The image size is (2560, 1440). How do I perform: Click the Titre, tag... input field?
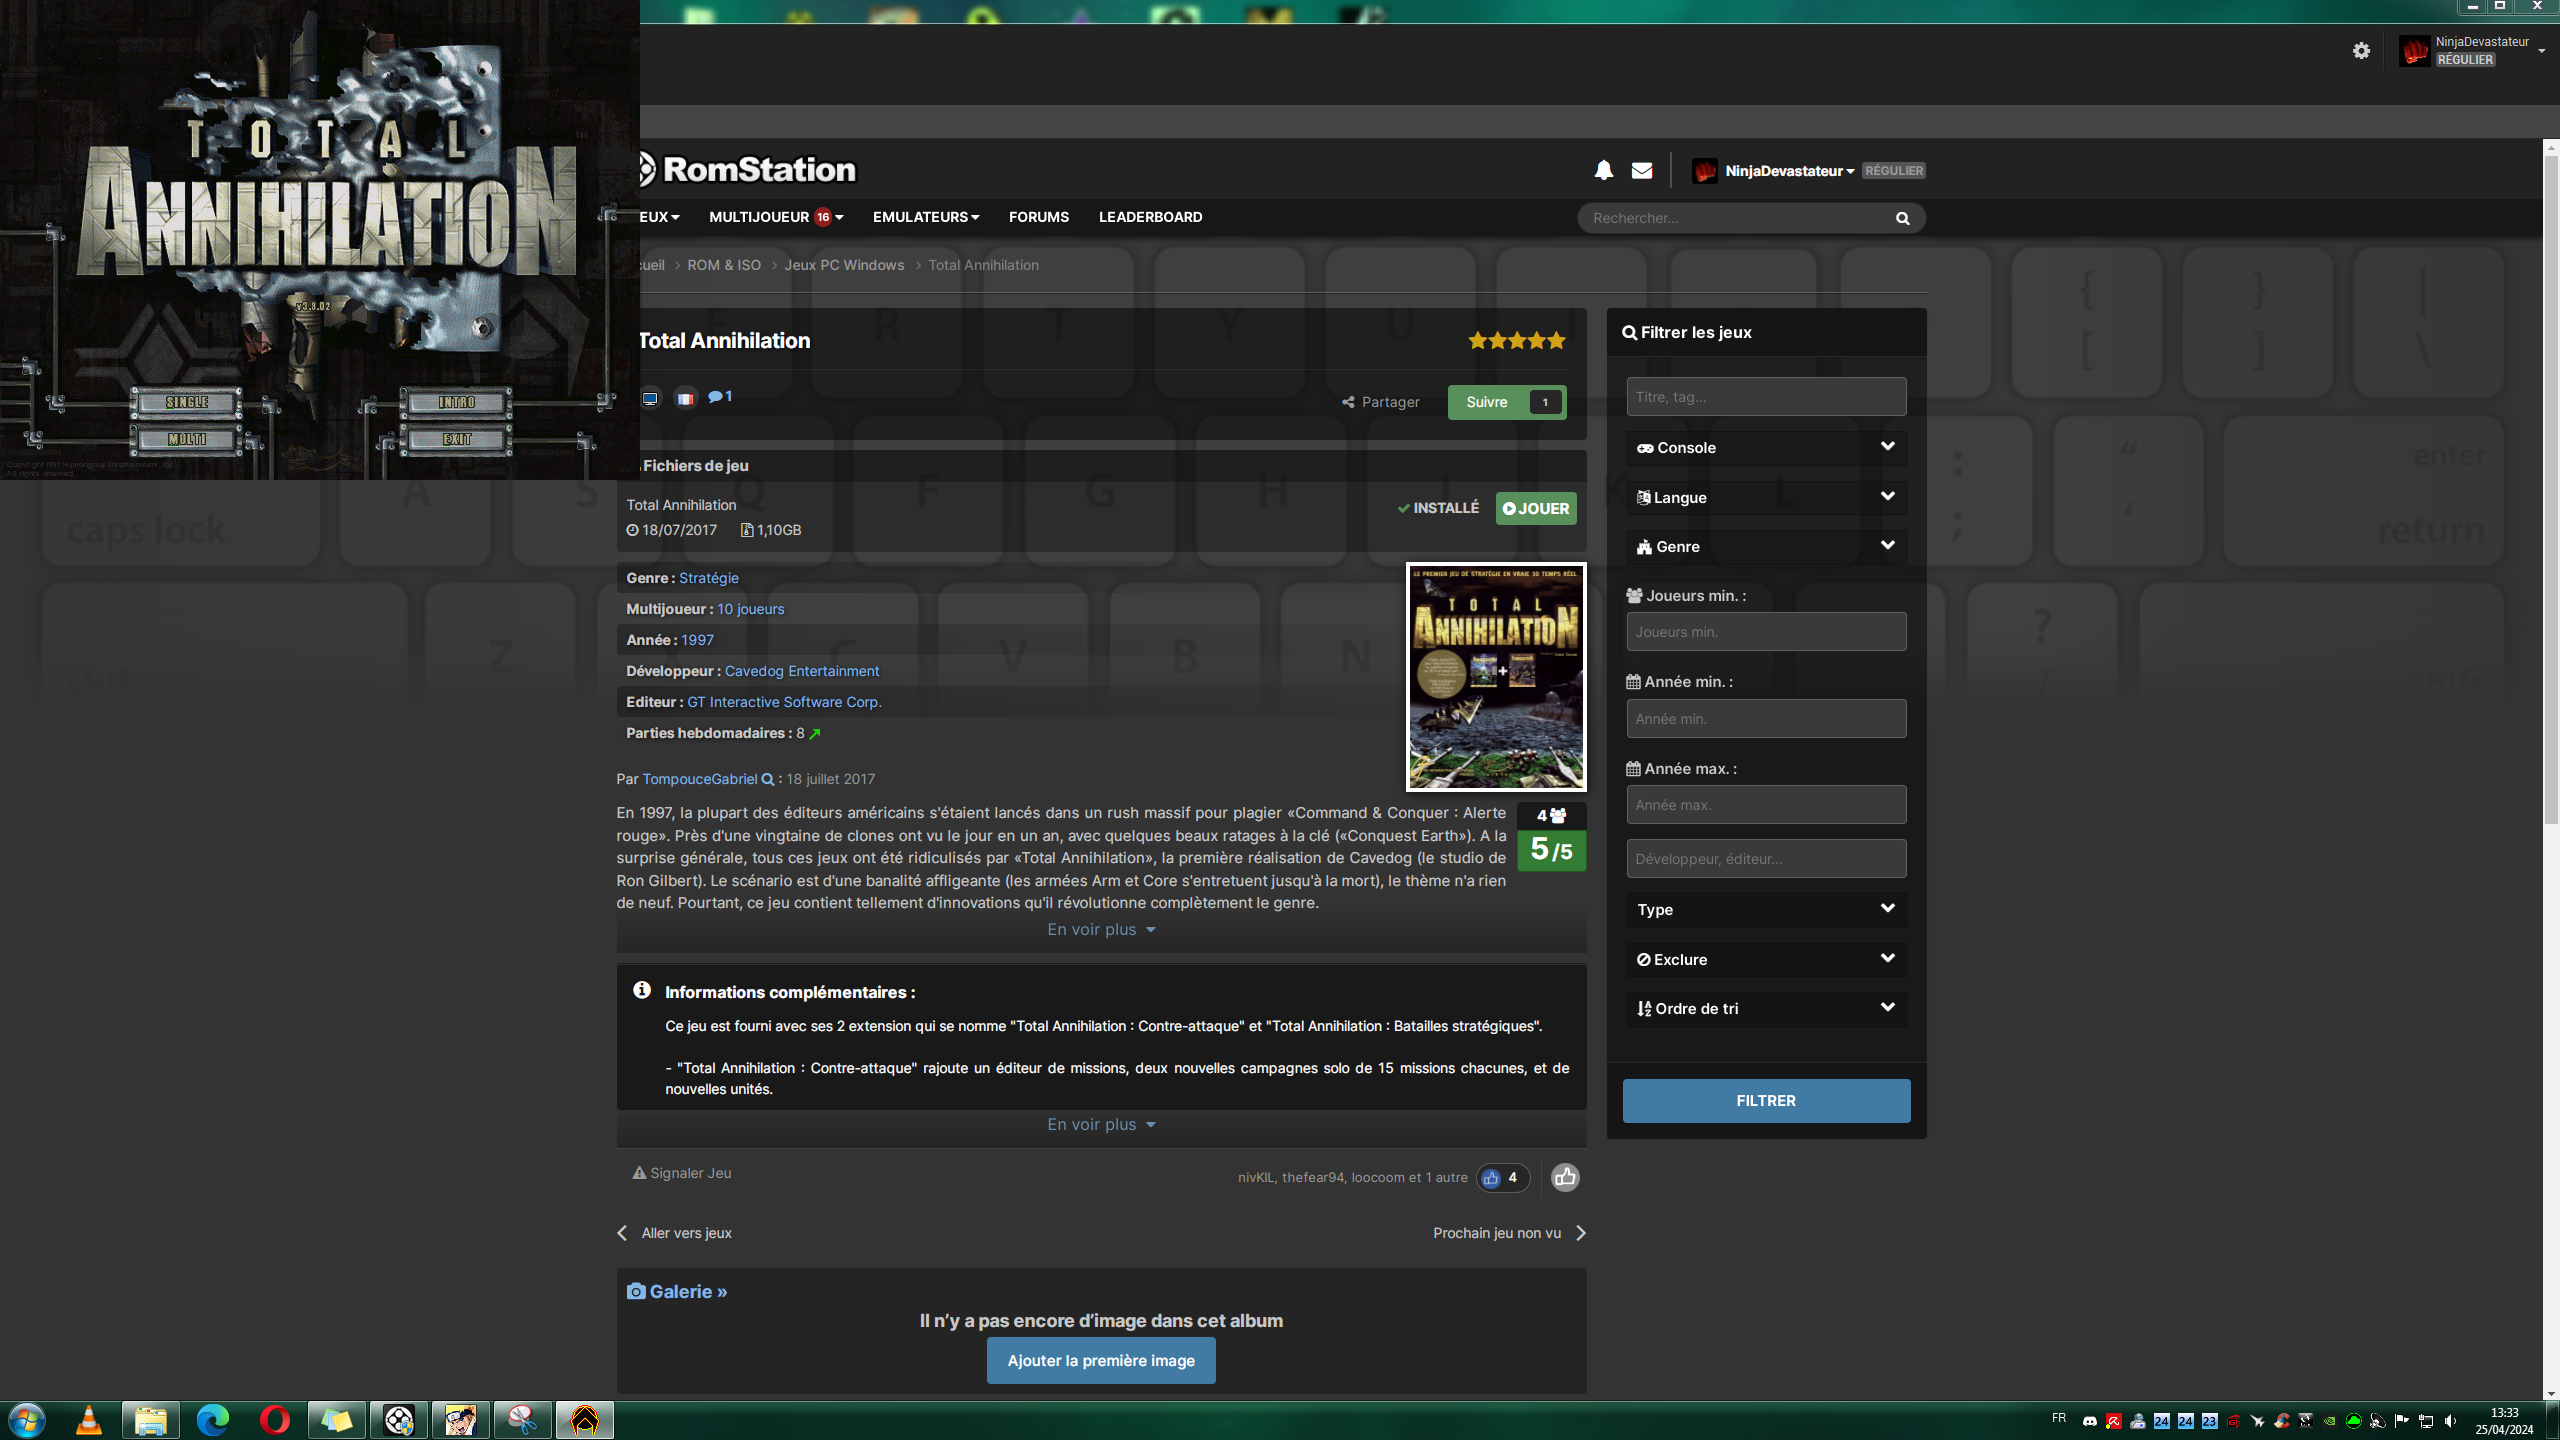pyautogui.click(x=1766, y=397)
